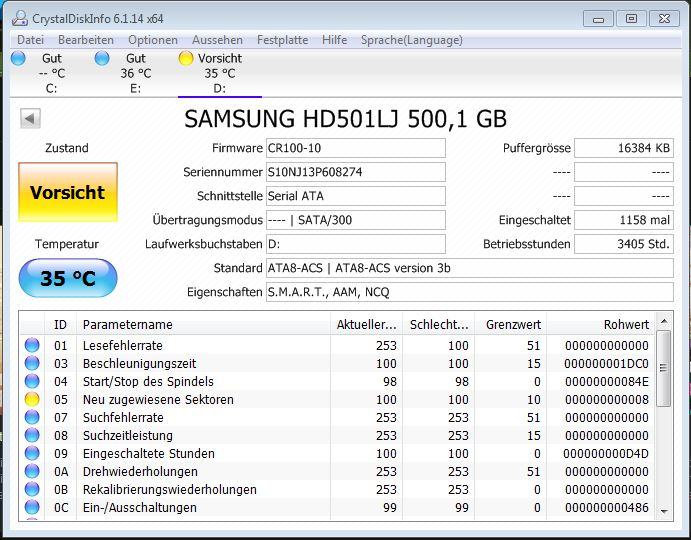
Task: Click the Übertragungsmodus field SATA/300
Action: [356, 220]
